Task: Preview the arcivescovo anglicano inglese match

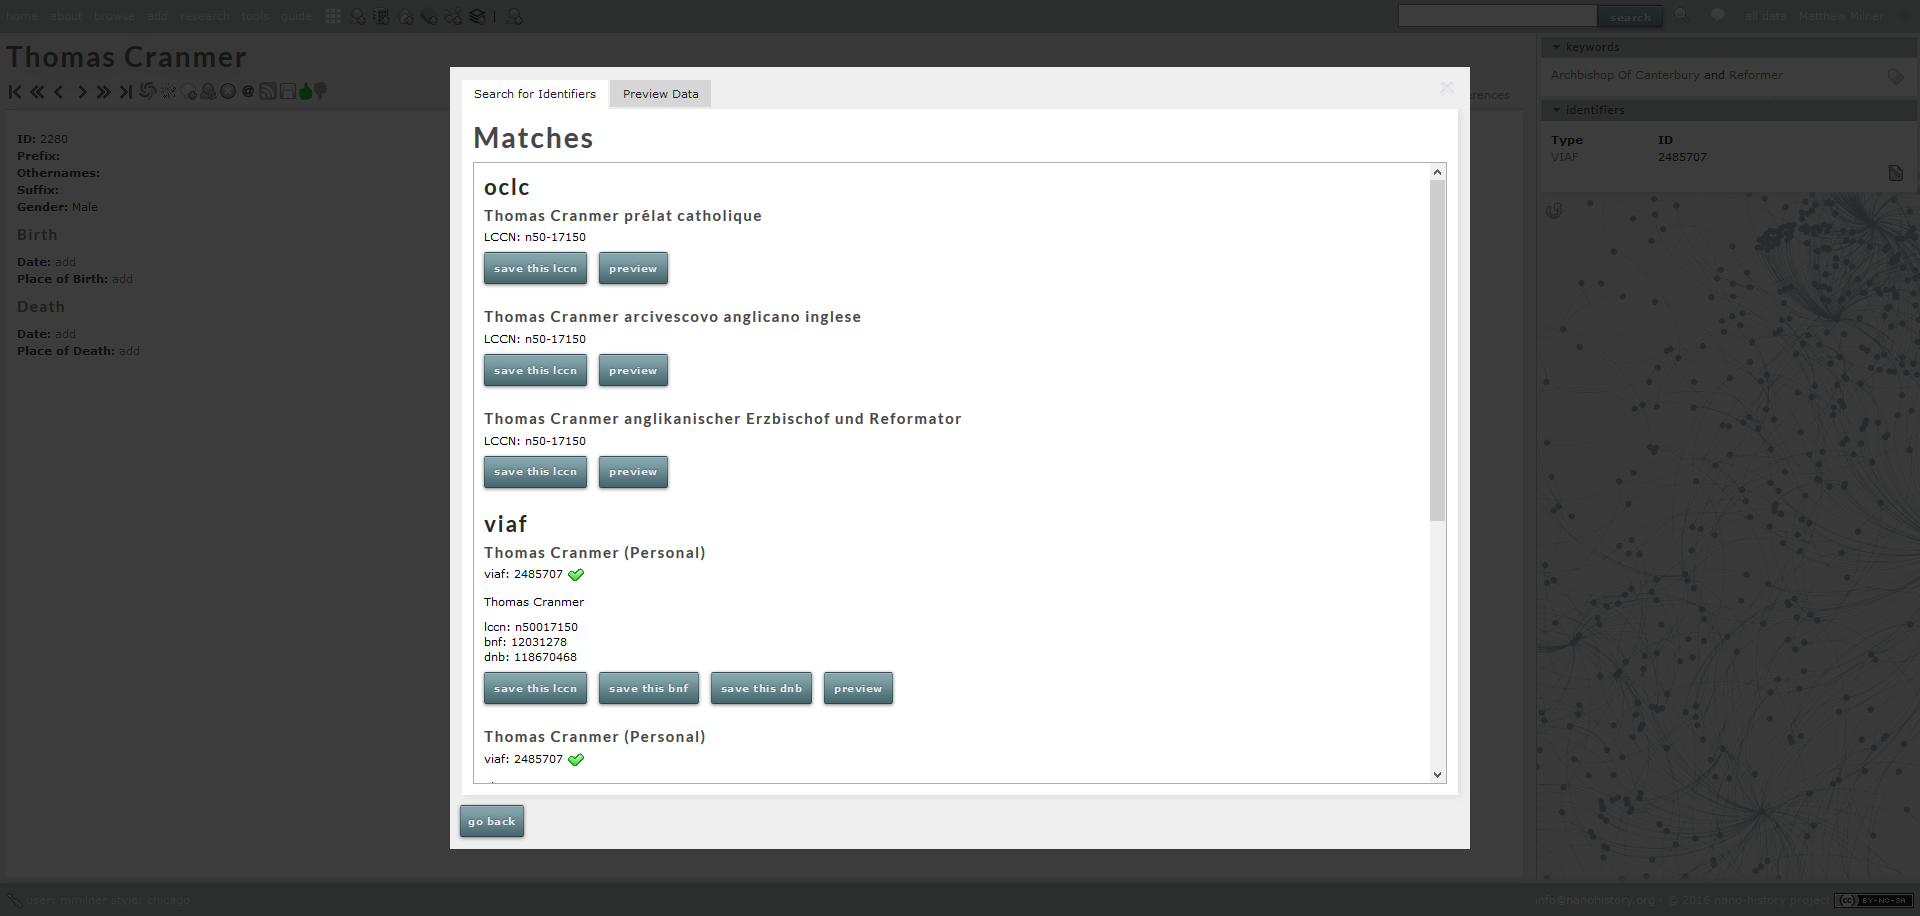Action: tap(633, 370)
